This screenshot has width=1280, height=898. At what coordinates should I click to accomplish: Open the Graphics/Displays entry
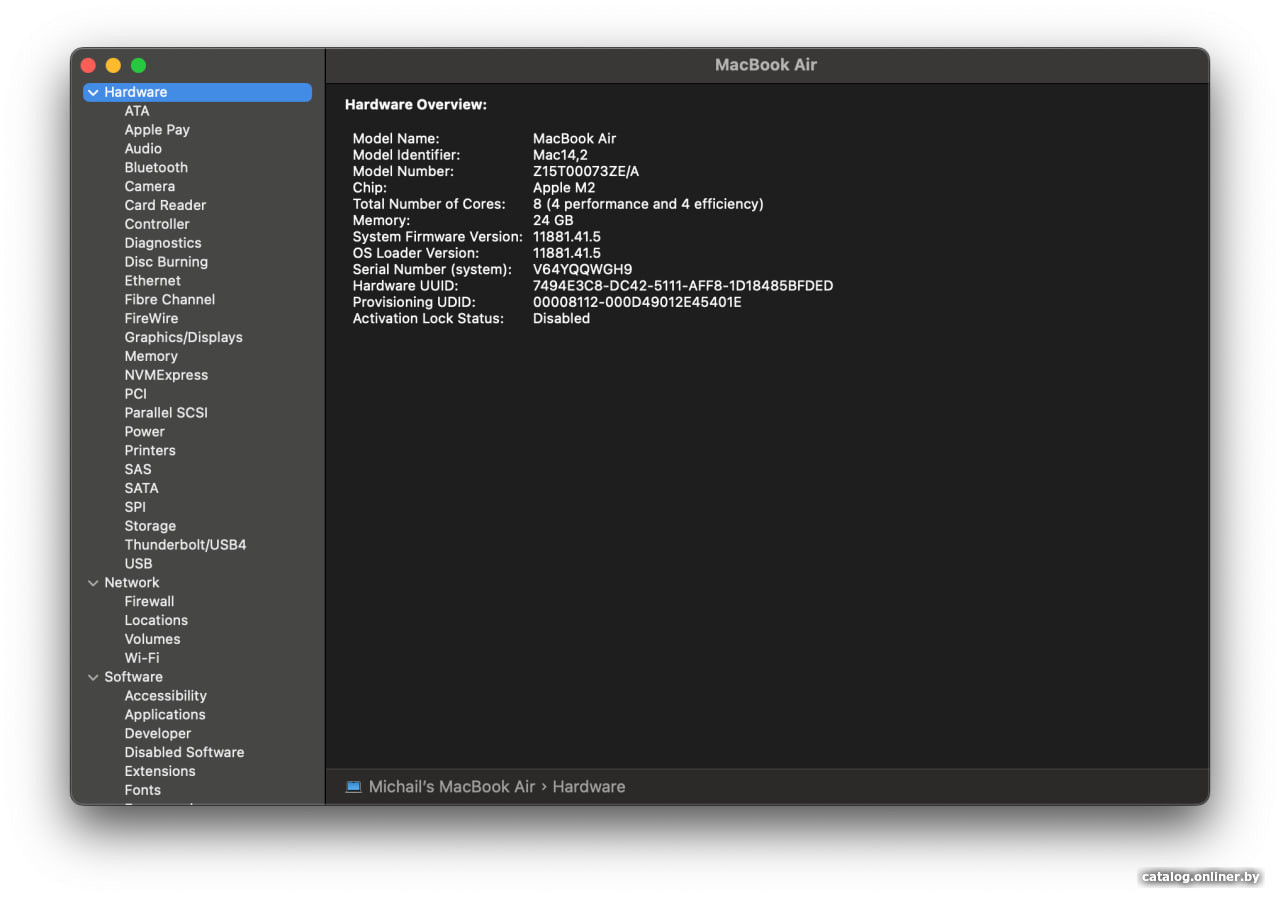point(183,338)
